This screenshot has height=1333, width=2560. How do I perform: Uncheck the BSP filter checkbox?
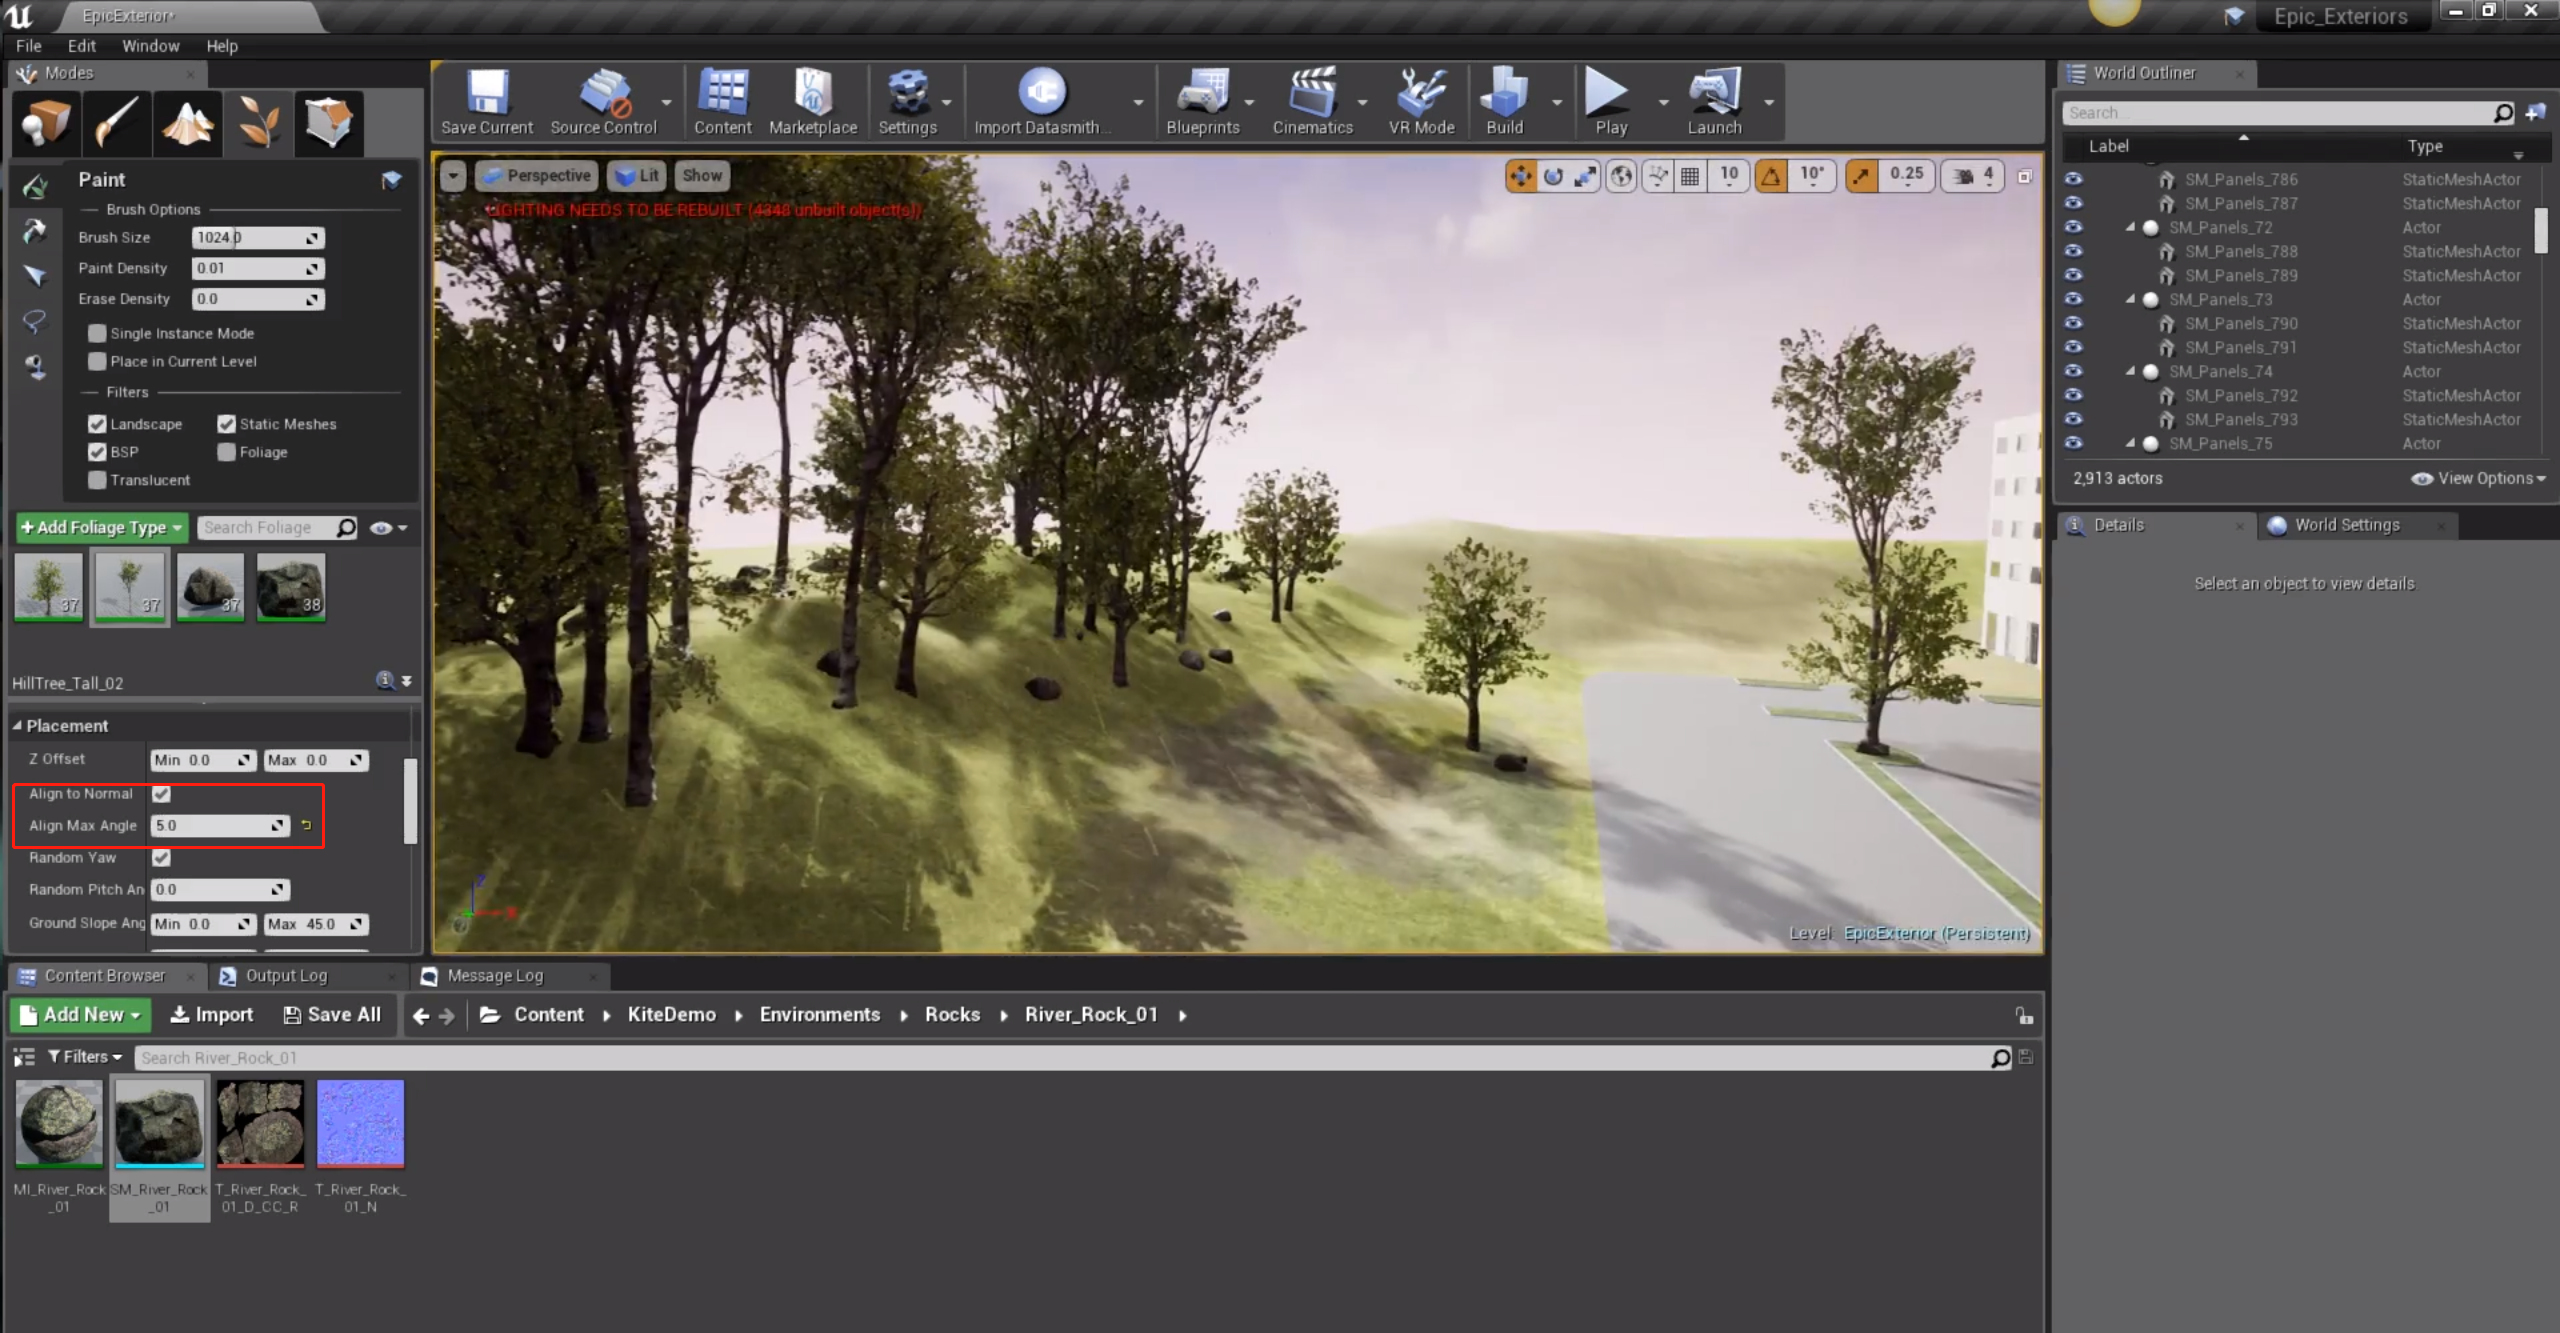[x=97, y=452]
